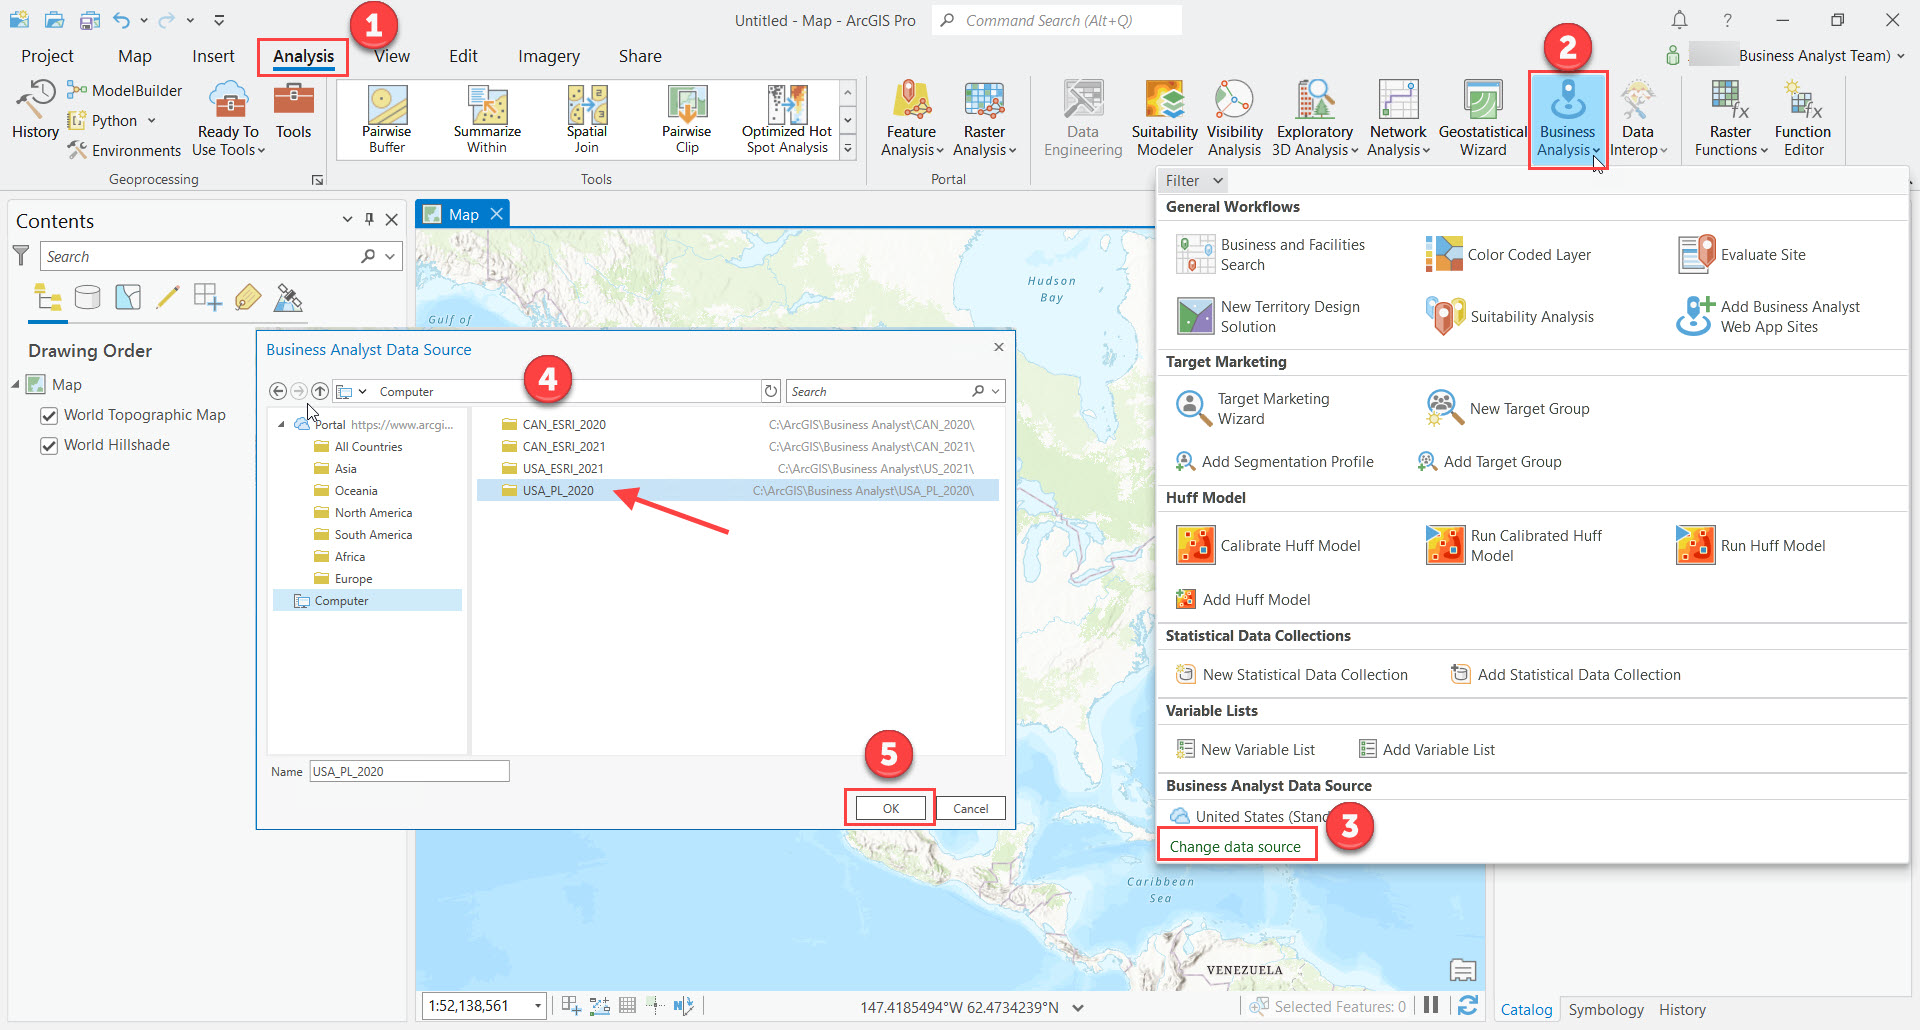Switch to the Imagery ribbon tab
Viewport: 1920px width, 1030px height.
(x=548, y=56)
